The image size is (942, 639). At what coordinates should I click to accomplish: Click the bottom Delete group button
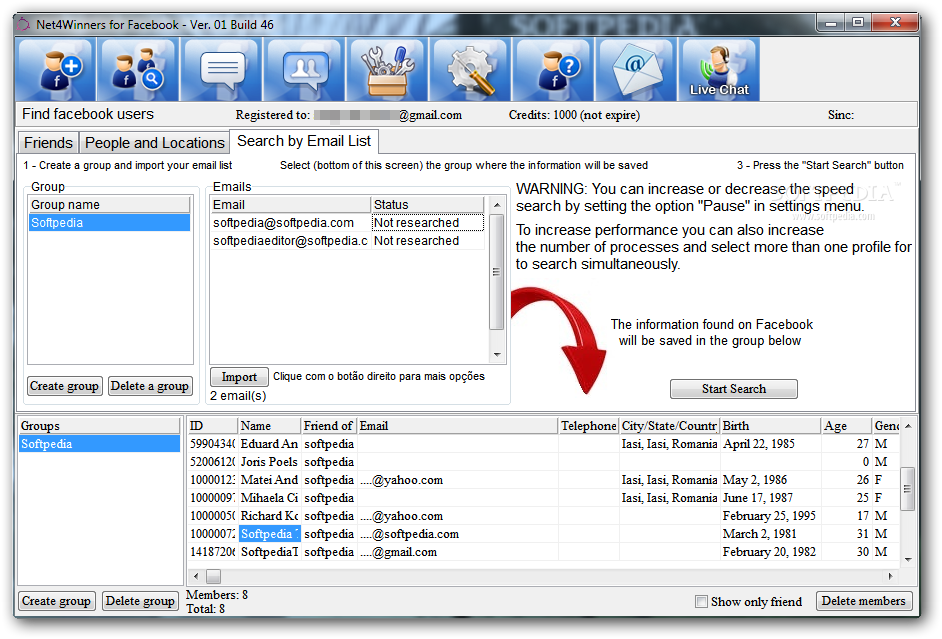click(140, 601)
